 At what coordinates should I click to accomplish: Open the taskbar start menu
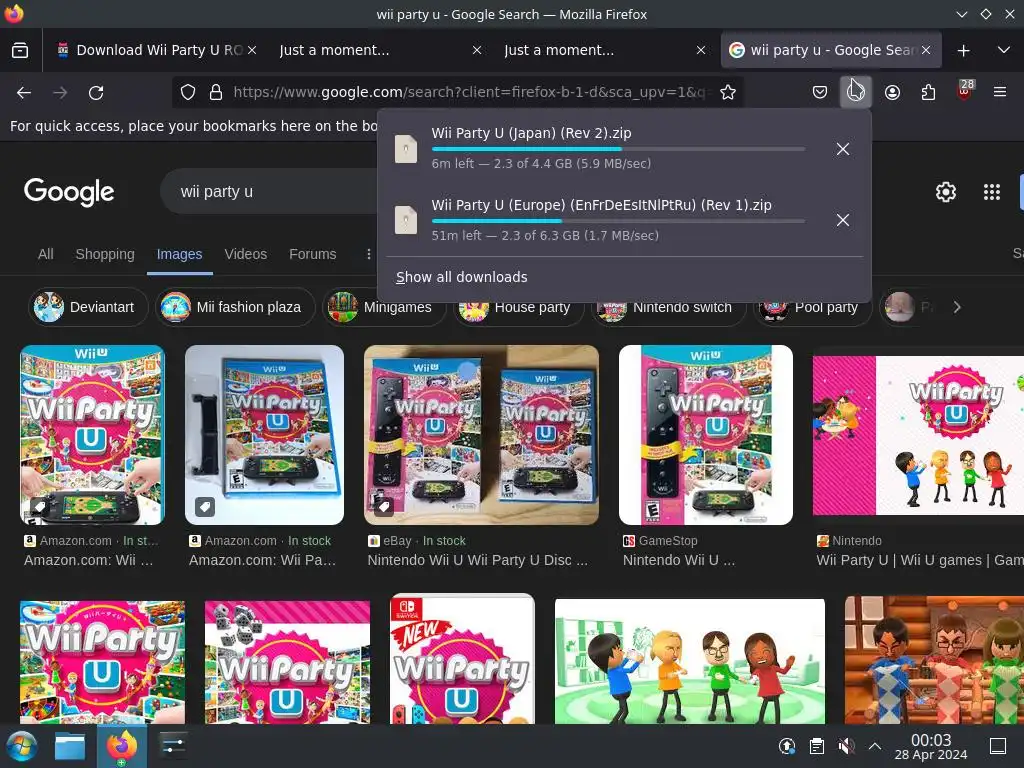(22, 746)
